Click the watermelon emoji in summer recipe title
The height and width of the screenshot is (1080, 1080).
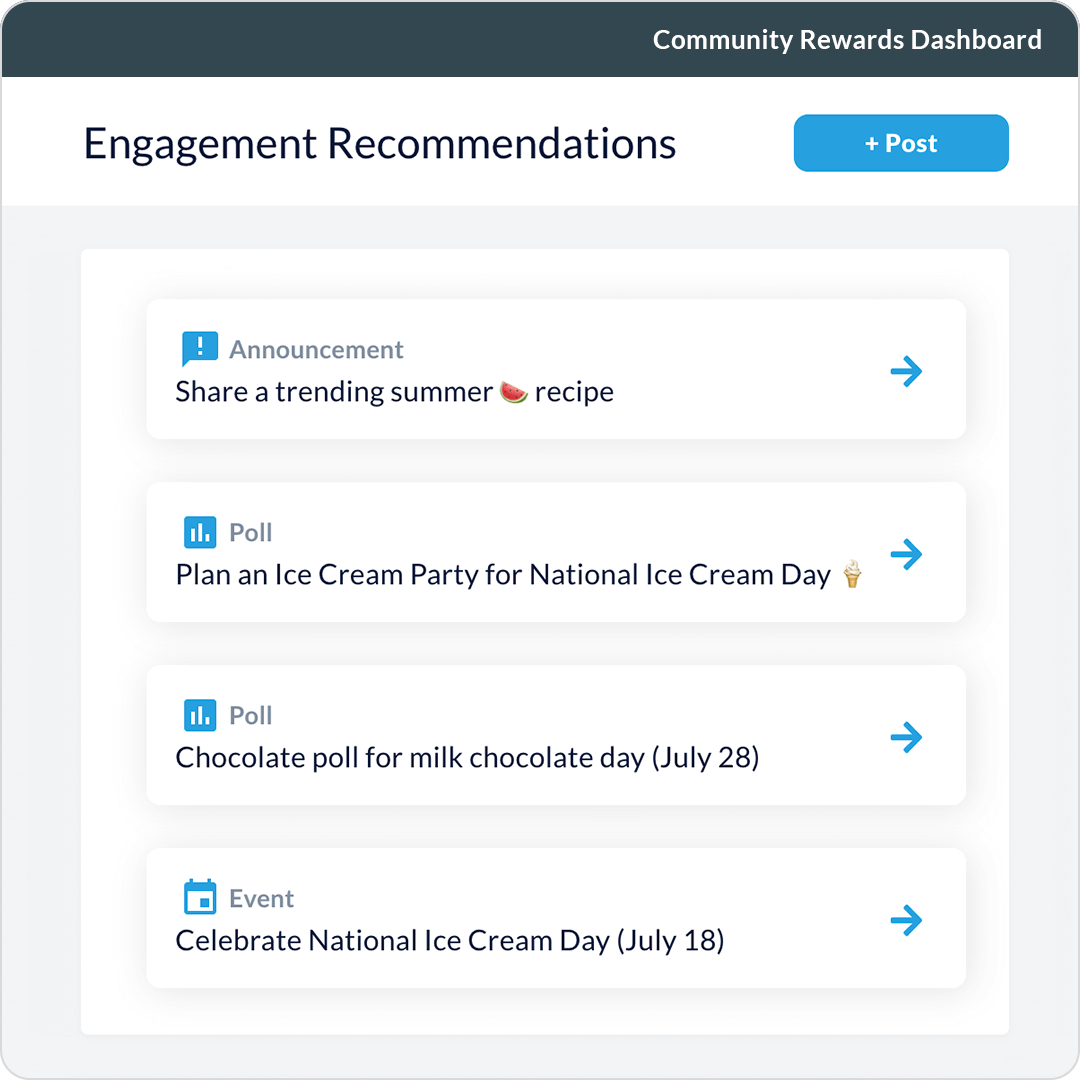pyautogui.click(x=513, y=391)
